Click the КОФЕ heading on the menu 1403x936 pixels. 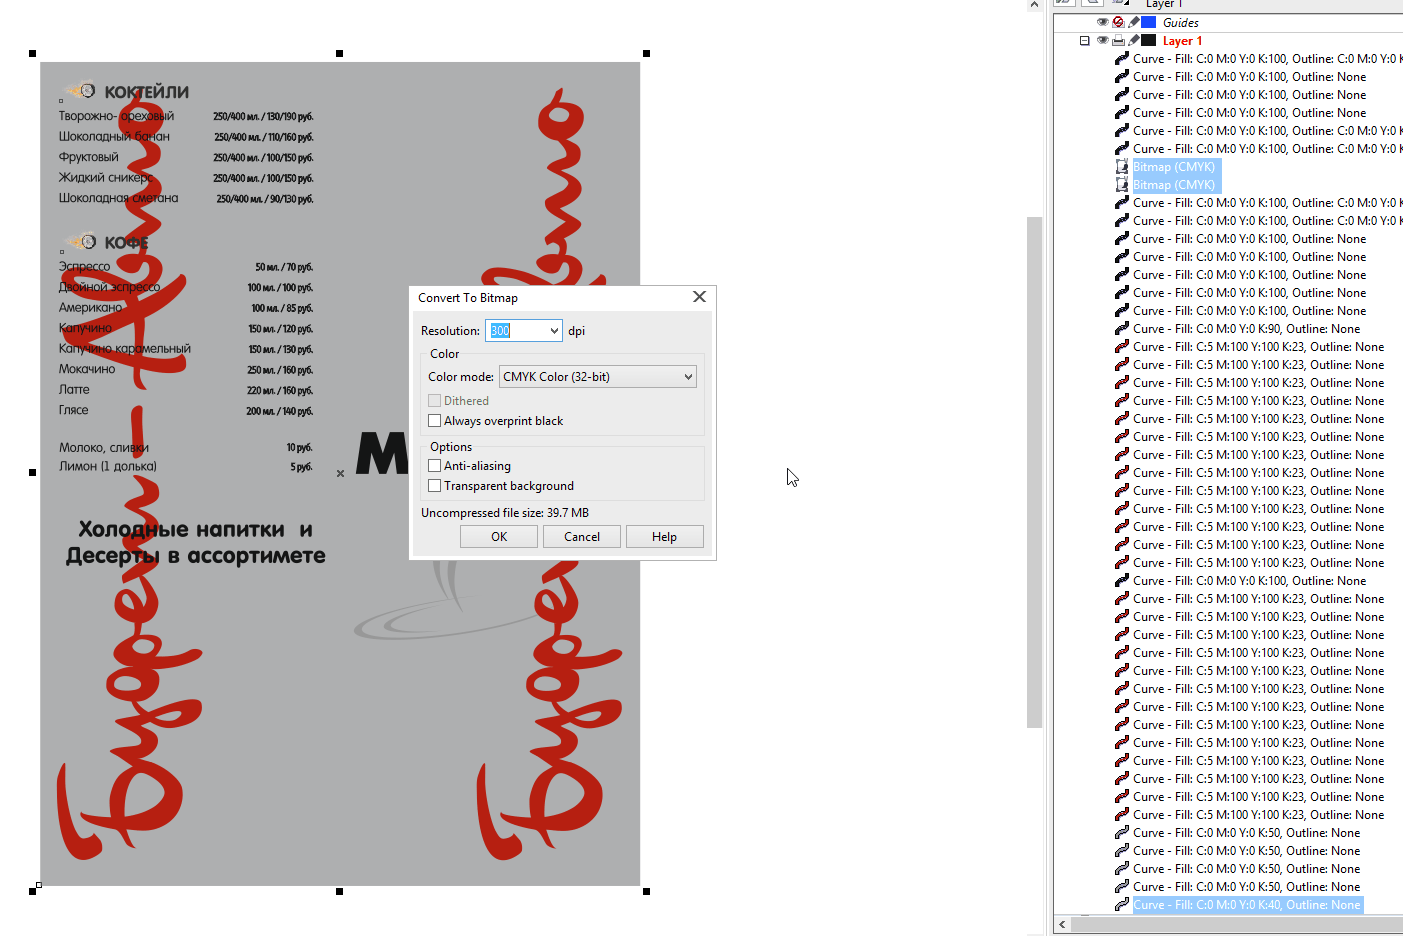tap(126, 243)
